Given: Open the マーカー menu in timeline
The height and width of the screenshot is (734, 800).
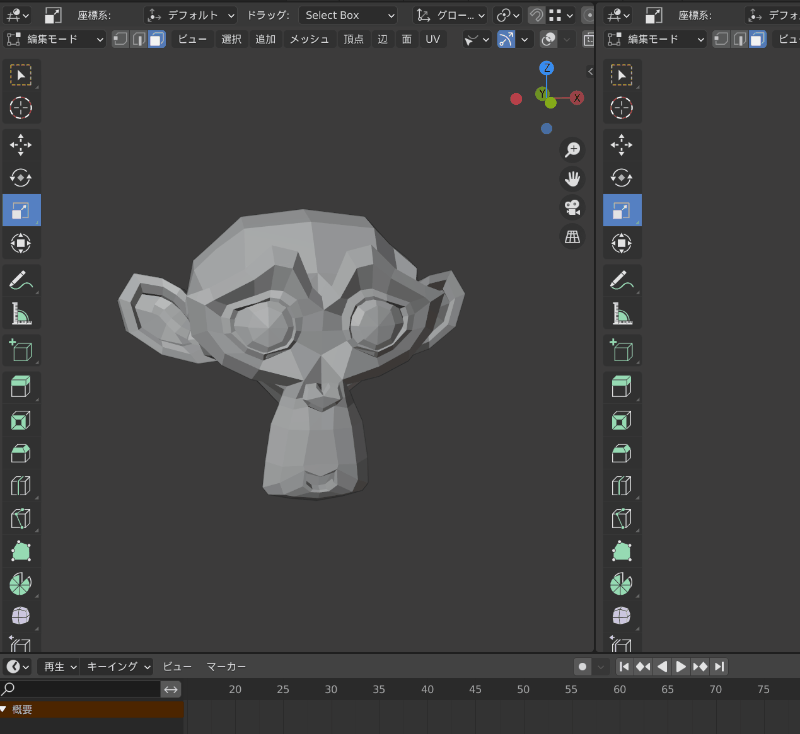Looking at the screenshot, I should [226, 667].
